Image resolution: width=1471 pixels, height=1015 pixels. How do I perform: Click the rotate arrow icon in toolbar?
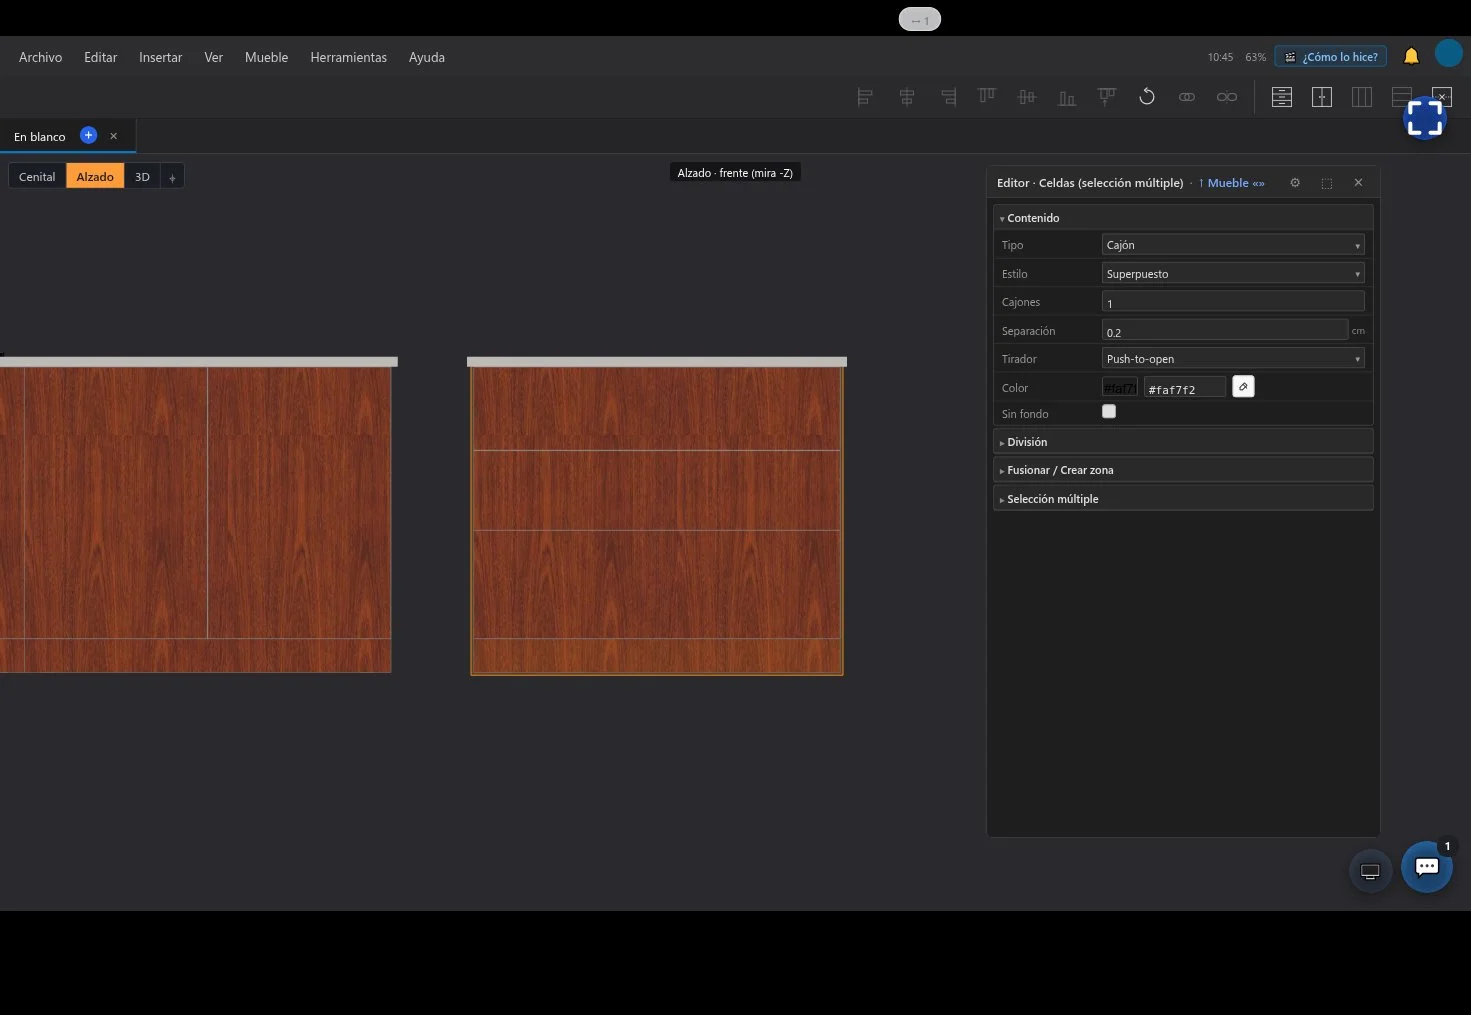[1147, 97]
